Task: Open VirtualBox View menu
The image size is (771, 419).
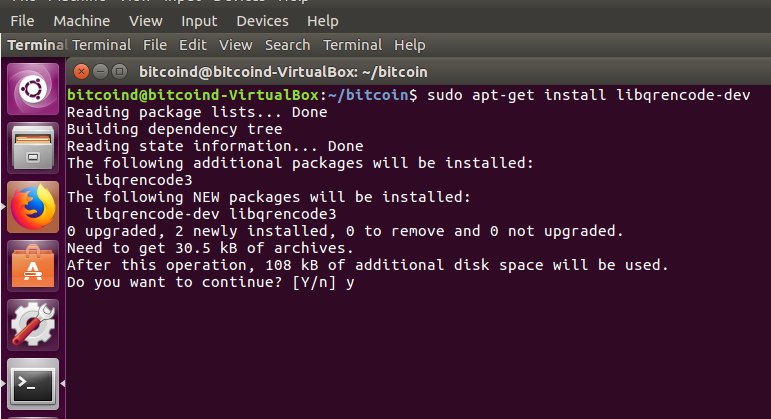Action: click(x=146, y=21)
